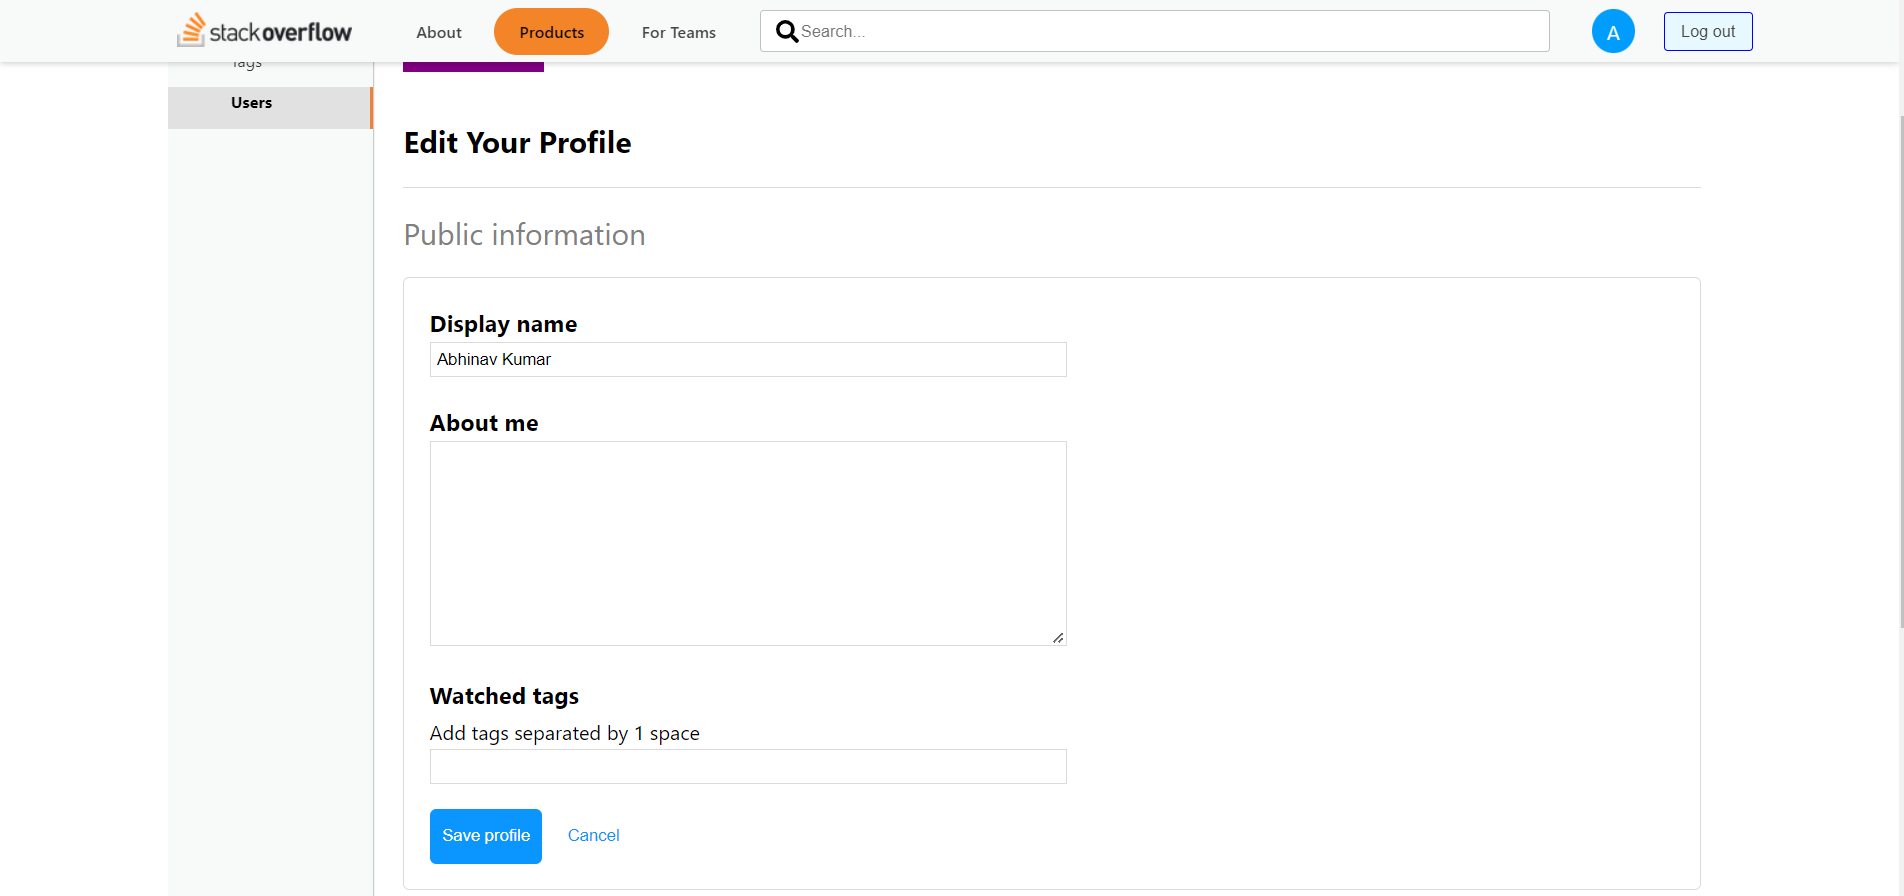The image size is (1904, 896).
Task: Select Users in the left sidebar
Action: [252, 103]
